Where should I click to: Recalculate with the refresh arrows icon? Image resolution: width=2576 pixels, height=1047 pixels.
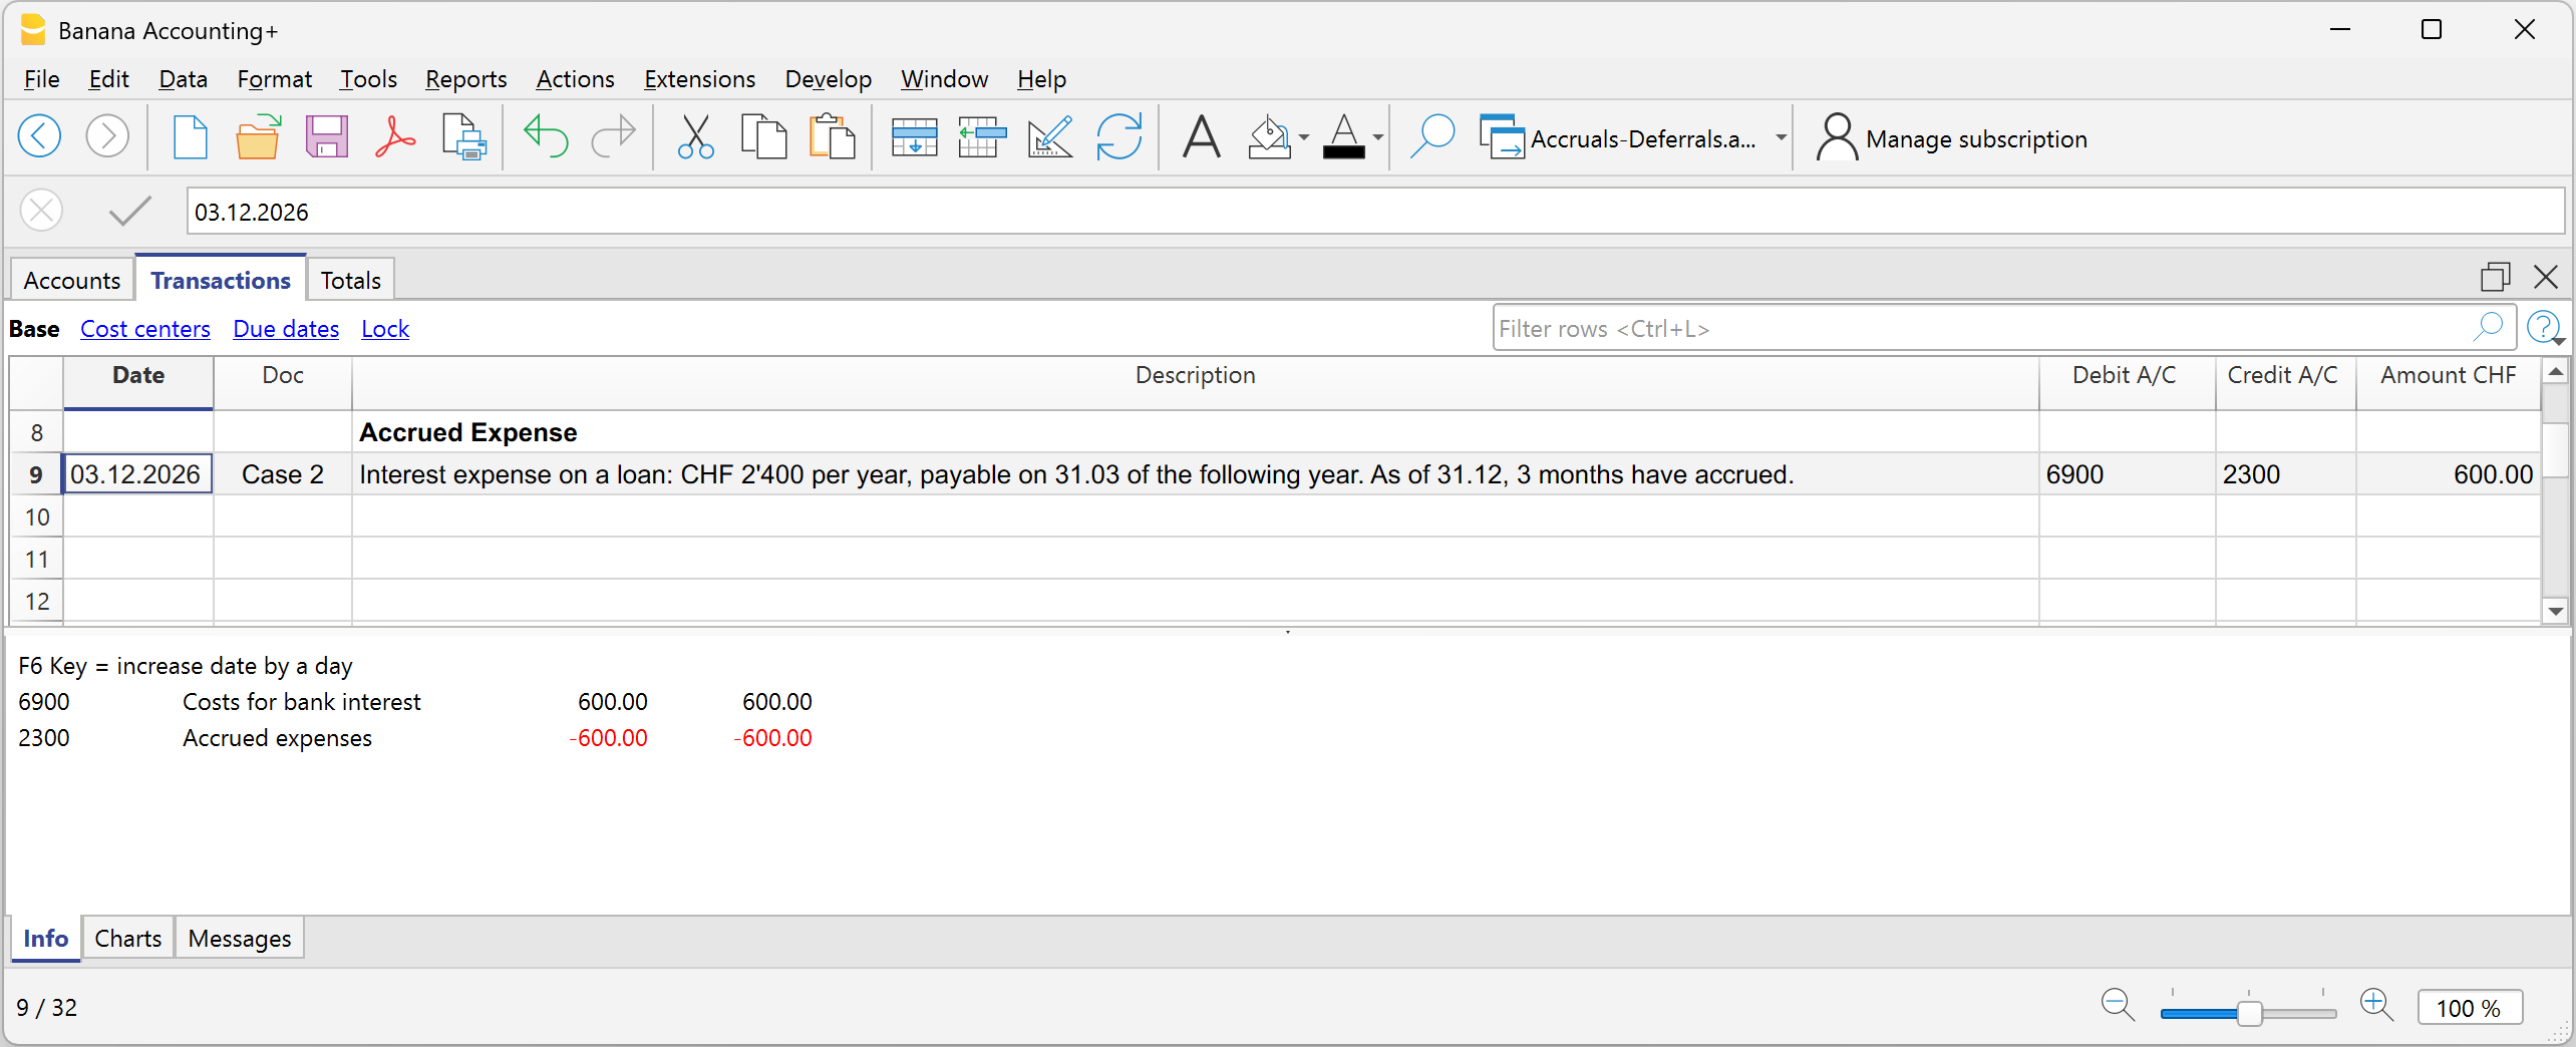coord(1119,137)
